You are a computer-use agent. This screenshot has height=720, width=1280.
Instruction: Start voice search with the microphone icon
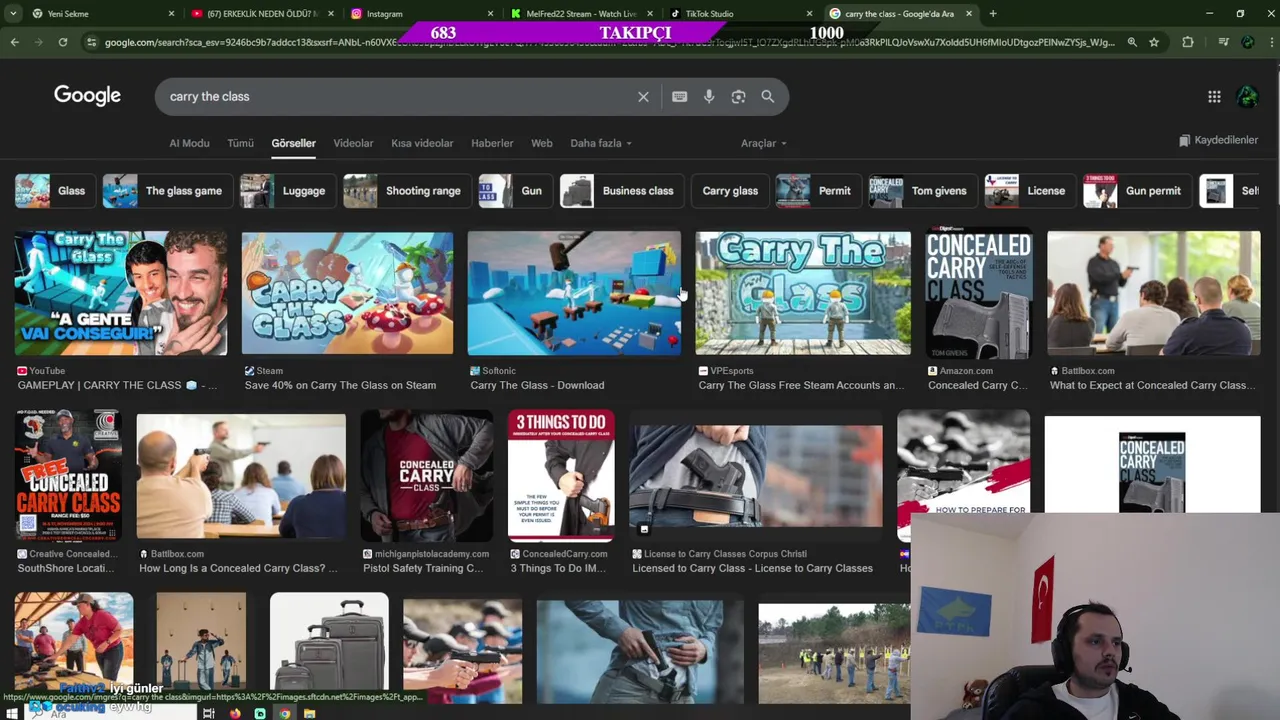coord(709,97)
